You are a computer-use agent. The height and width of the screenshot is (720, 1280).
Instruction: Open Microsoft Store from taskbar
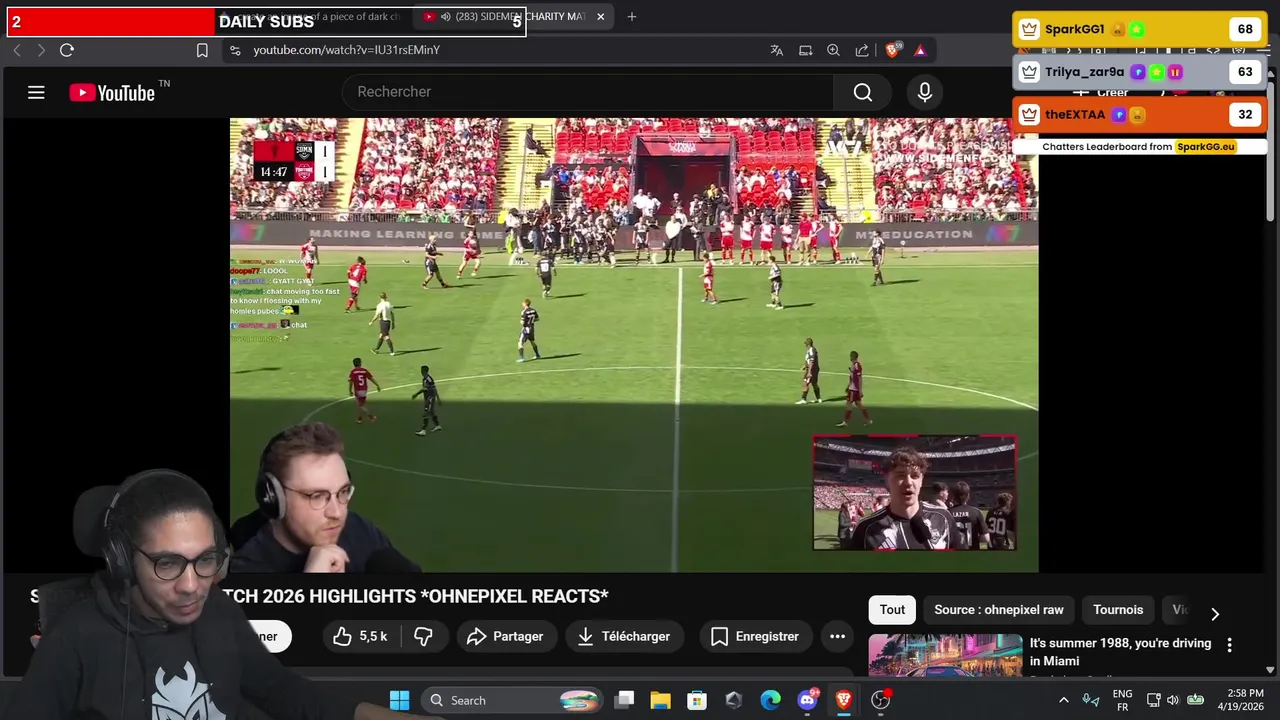coord(697,700)
